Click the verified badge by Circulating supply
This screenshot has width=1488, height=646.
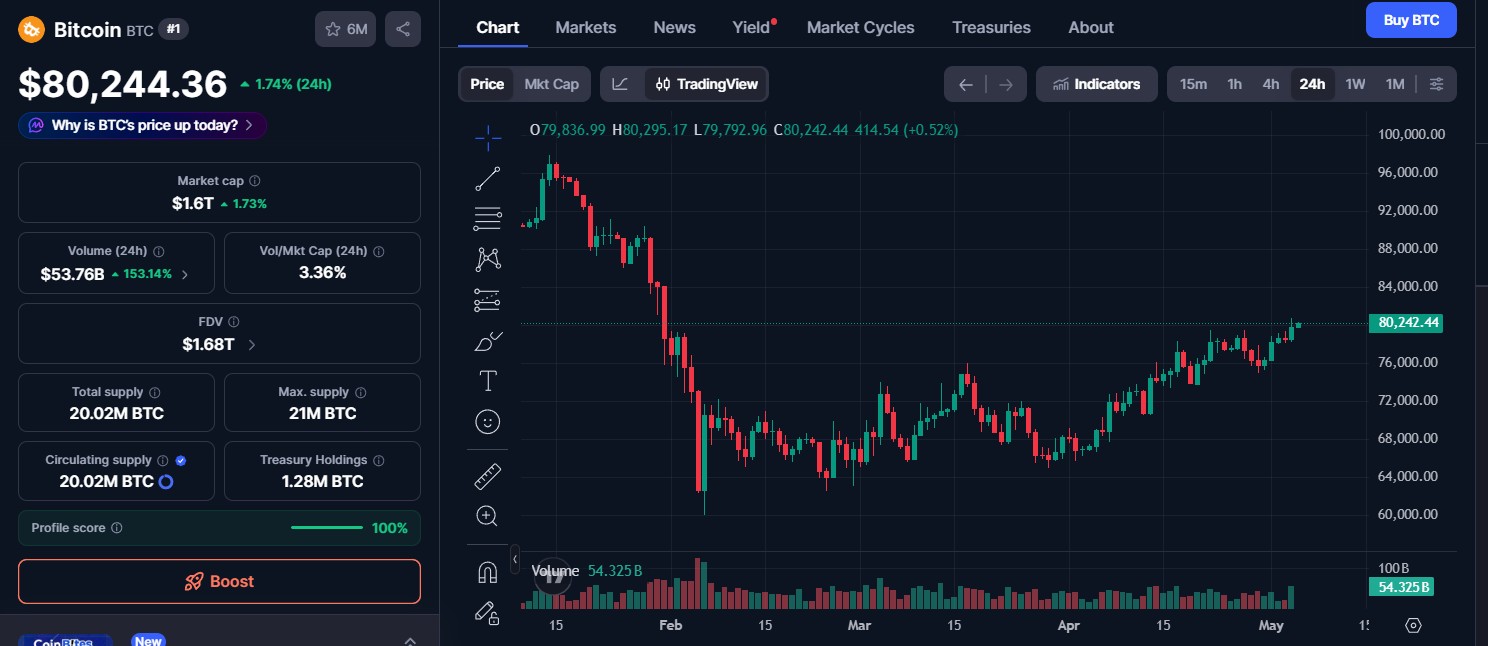(181, 460)
